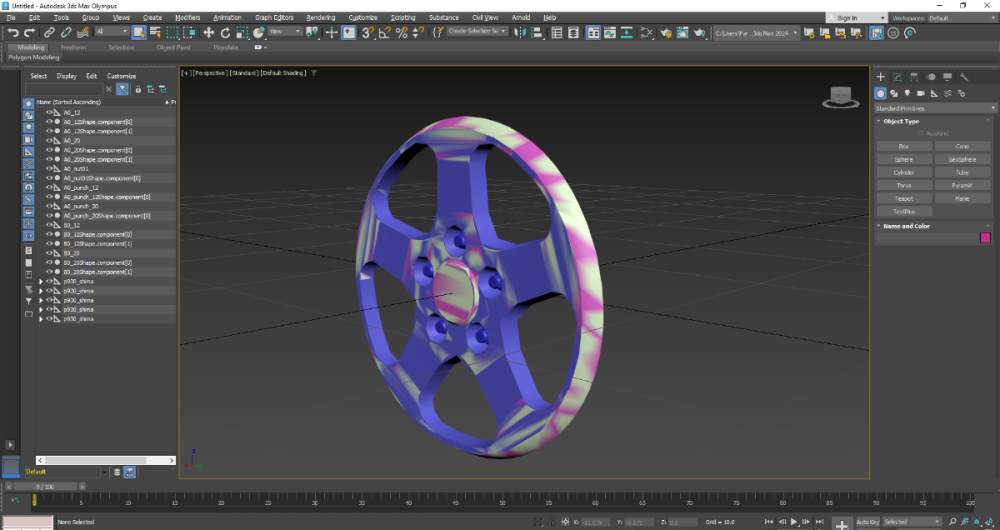Toggle the Percent Snap icon
Image resolution: width=1000 pixels, height=530 pixels.
click(x=402, y=33)
